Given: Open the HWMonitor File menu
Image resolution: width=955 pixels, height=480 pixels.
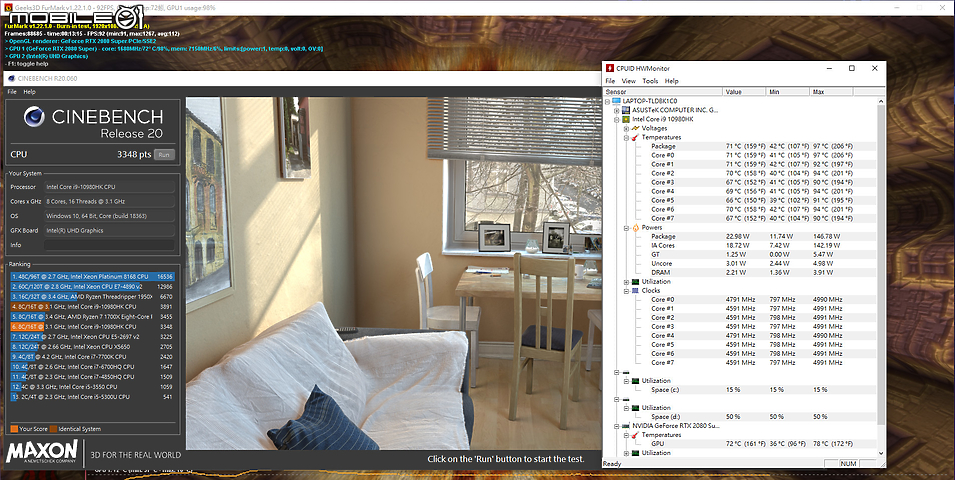Looking at the screenshot, I should (x=610, y=81).
